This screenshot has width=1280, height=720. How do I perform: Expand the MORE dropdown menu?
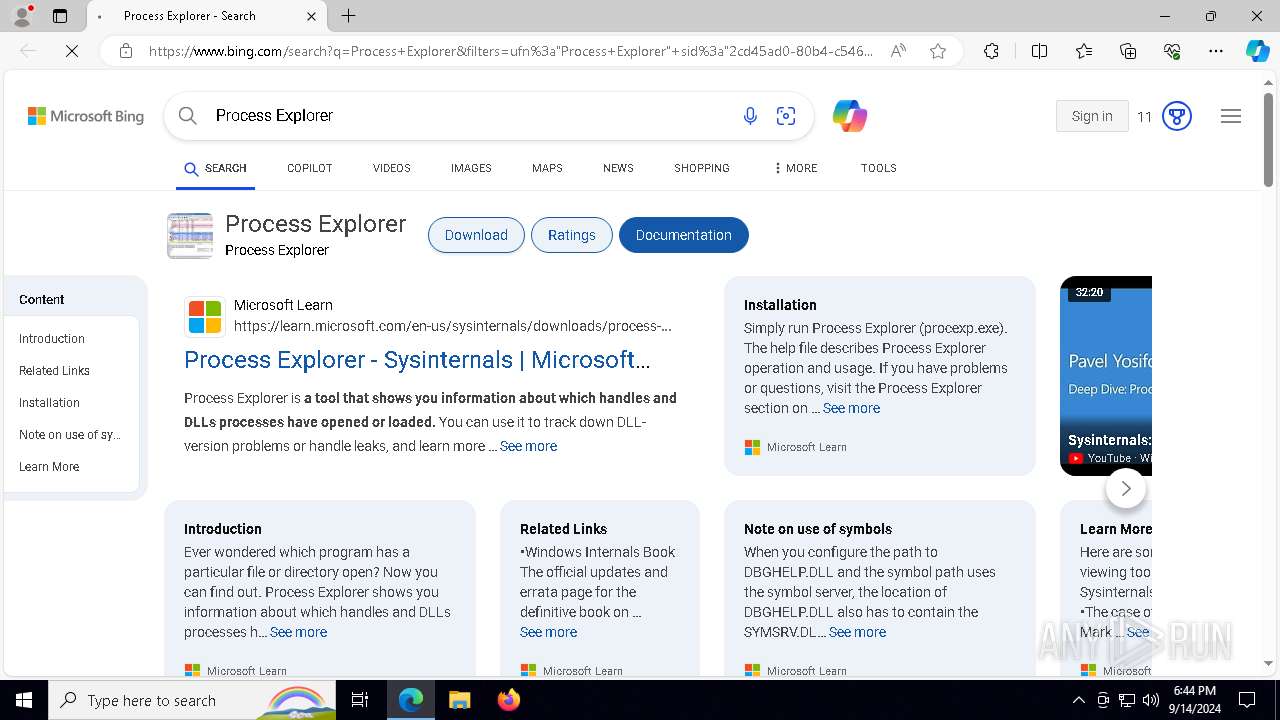coord(796,168)
